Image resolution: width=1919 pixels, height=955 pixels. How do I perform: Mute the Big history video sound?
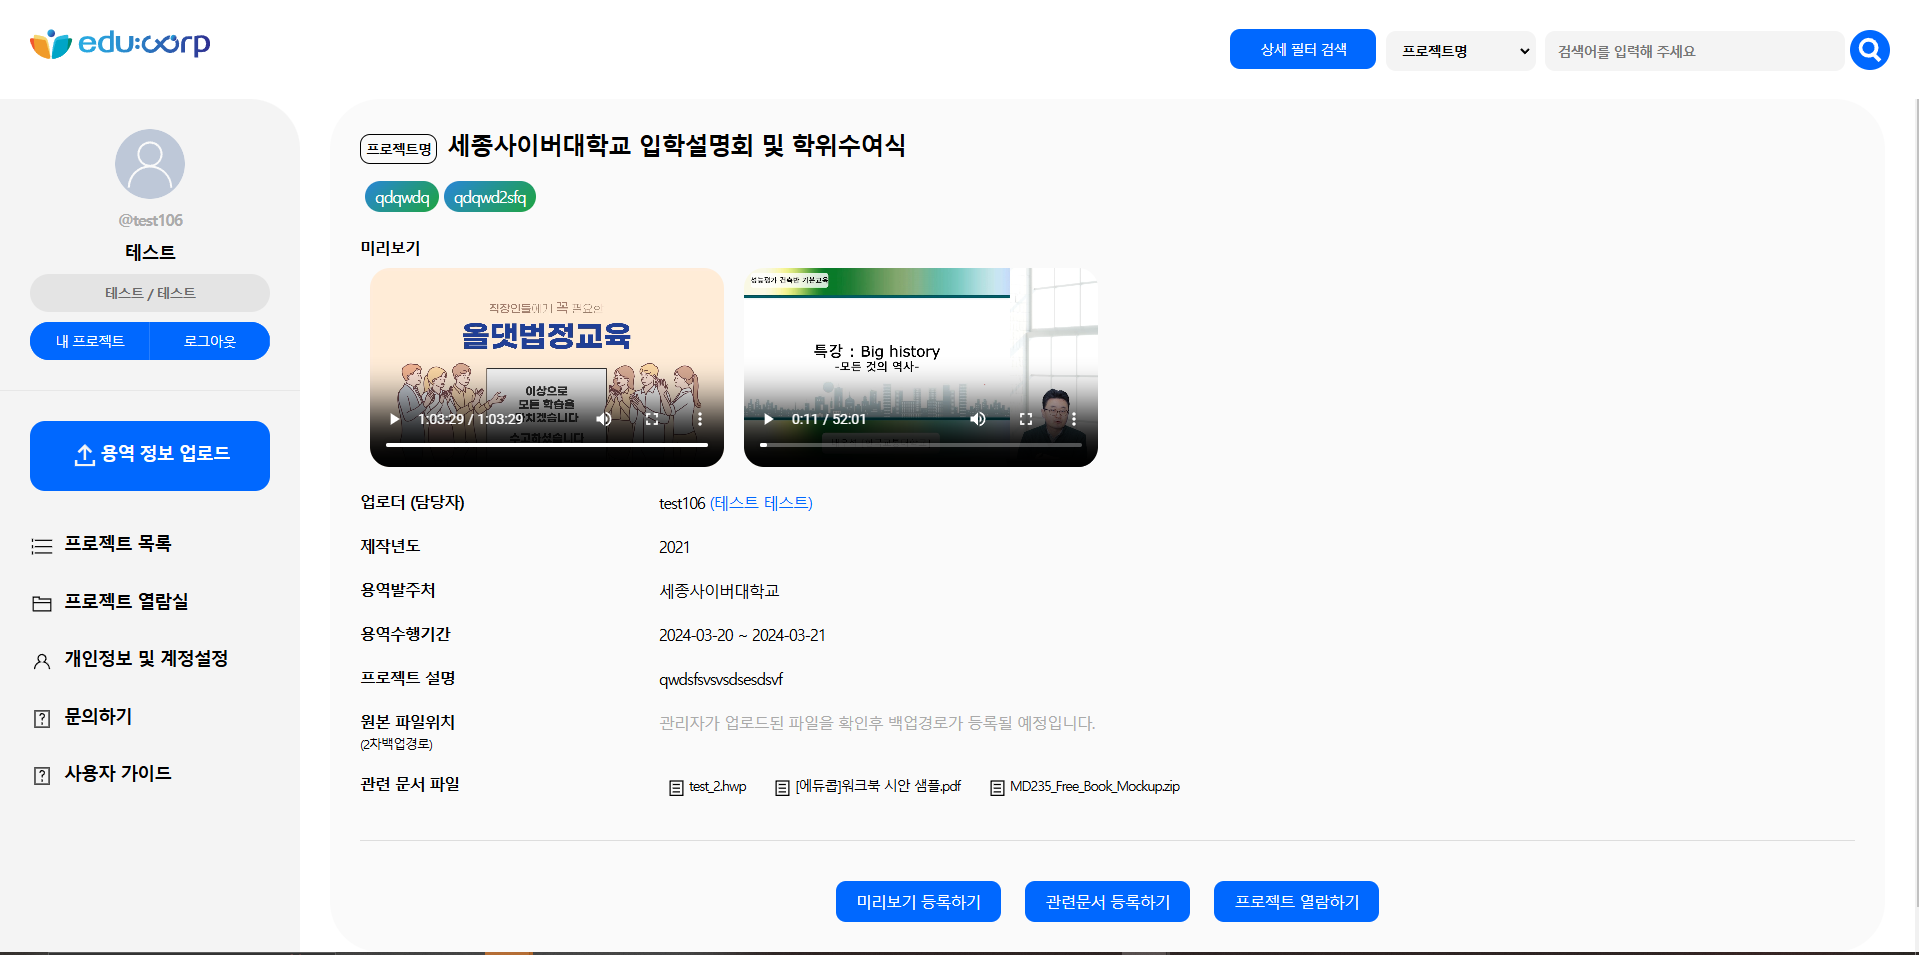tap(978, 419)
